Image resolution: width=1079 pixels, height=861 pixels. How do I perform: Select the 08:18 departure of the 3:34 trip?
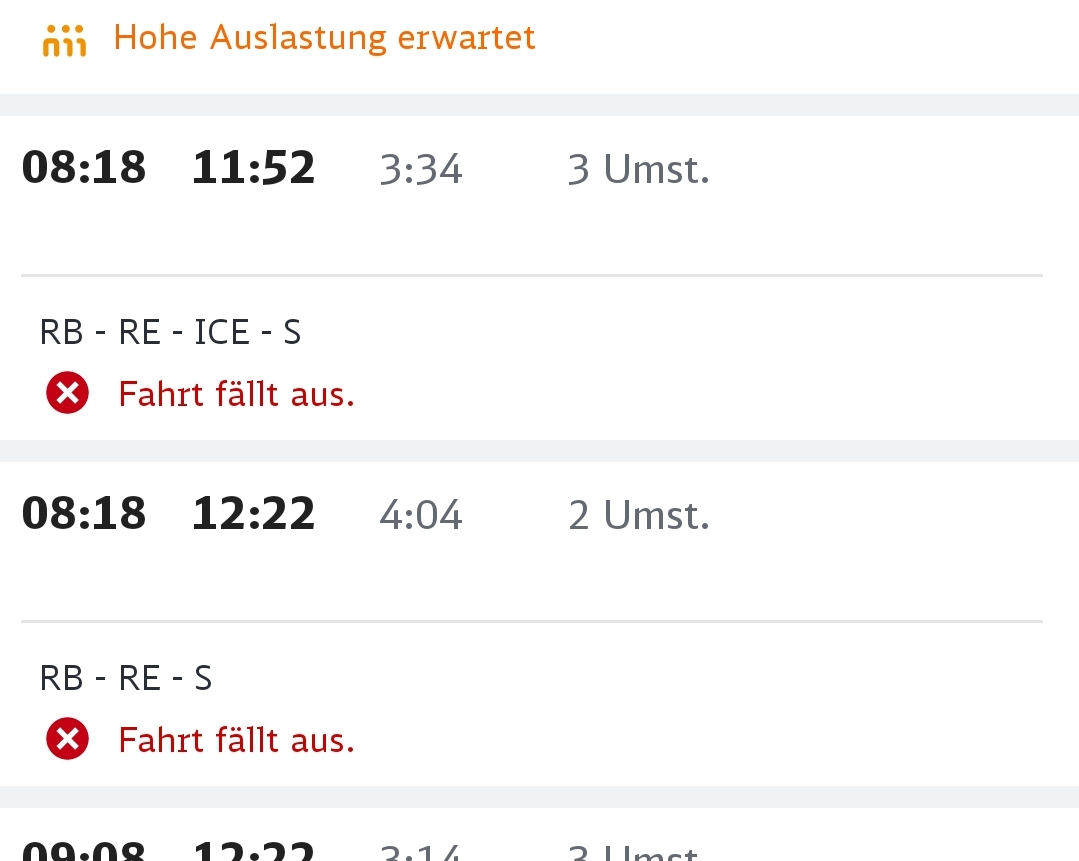tap(84, 167)
